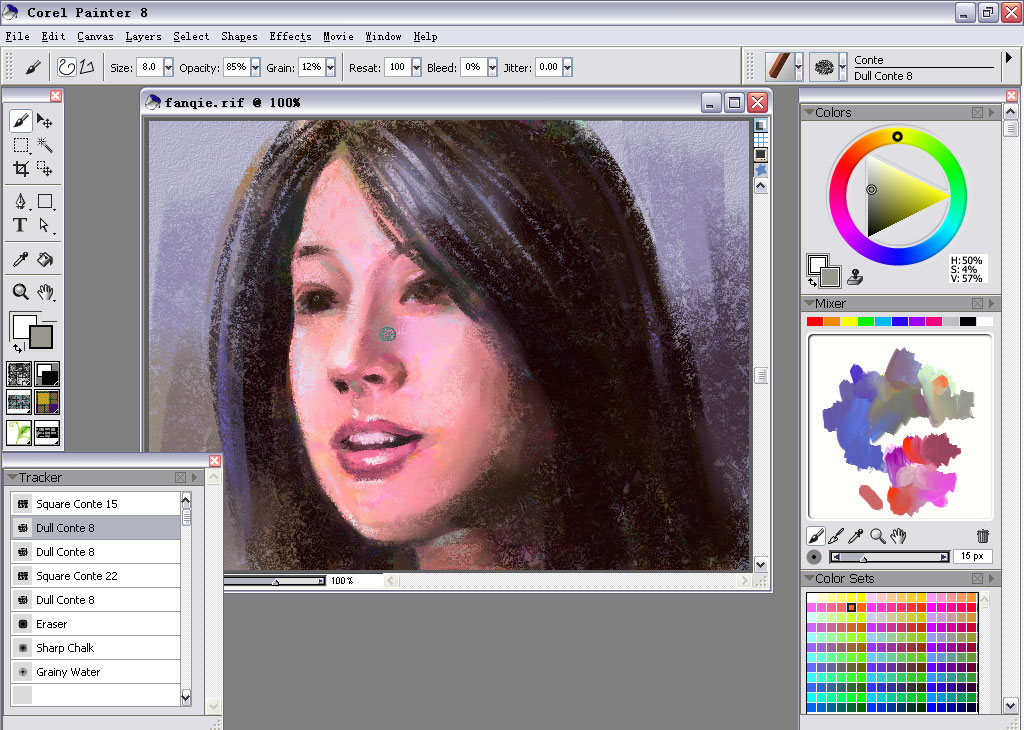Select the Mixer Mix Color palette knife
The image size is (1024, 730).
[836, 536]
